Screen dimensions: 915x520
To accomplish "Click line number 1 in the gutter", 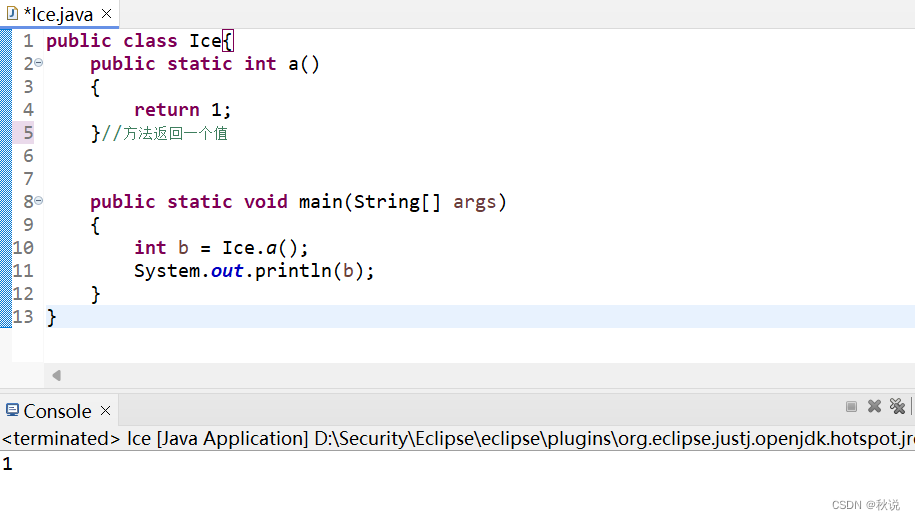I will (x=28, y=41).
